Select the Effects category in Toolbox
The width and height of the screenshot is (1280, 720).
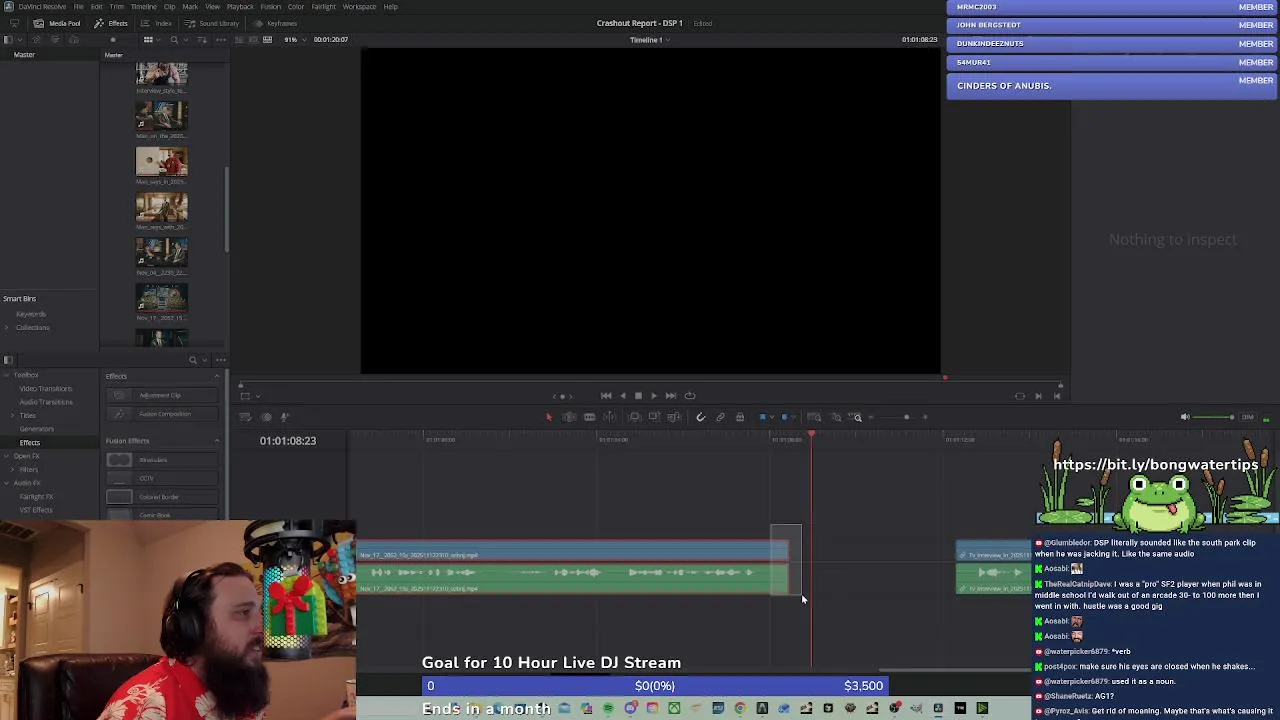(30, 443)
